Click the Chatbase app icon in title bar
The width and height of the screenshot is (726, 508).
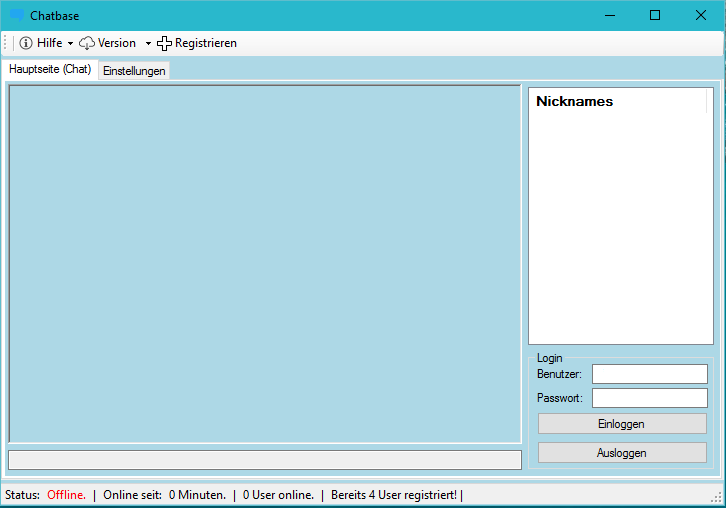17,15
